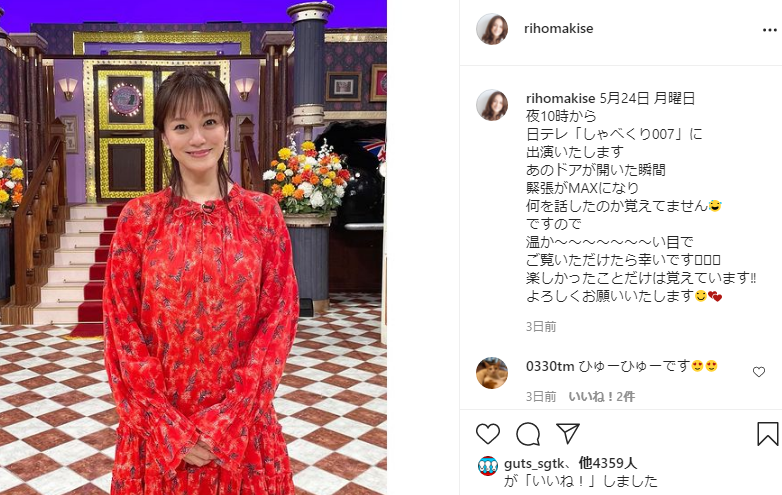
Task: Click rihomakise username in the caption
Action: click(561, 98)
